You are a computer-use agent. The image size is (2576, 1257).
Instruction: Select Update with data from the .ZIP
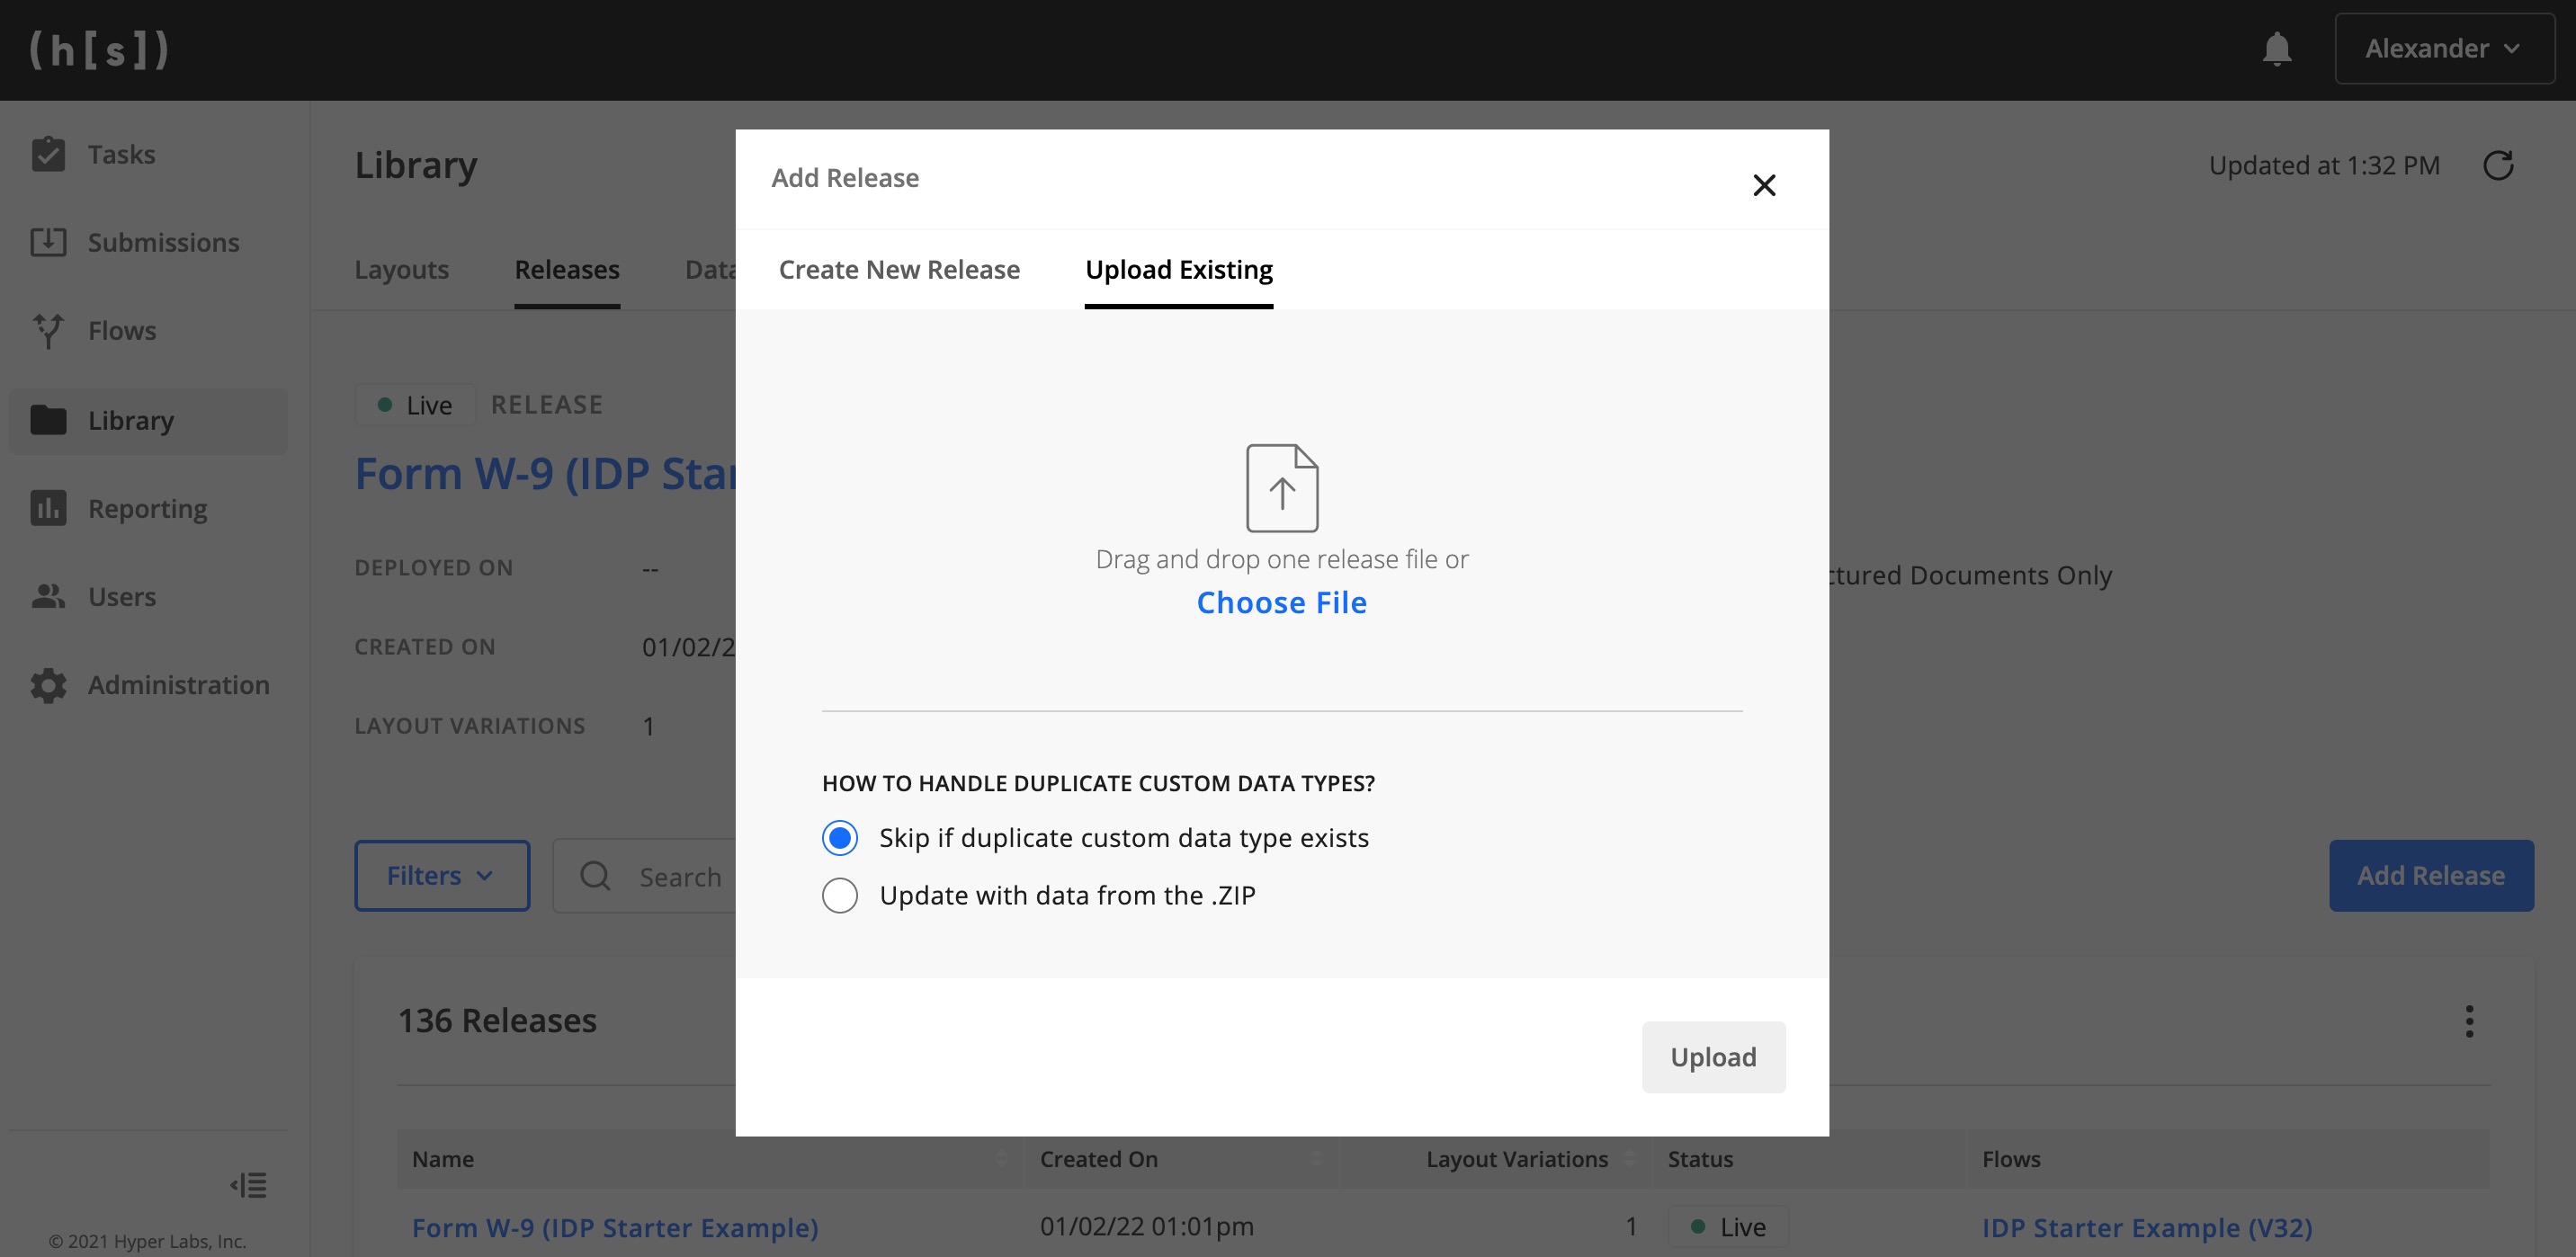pyautogui.click(x=840, y=895)
